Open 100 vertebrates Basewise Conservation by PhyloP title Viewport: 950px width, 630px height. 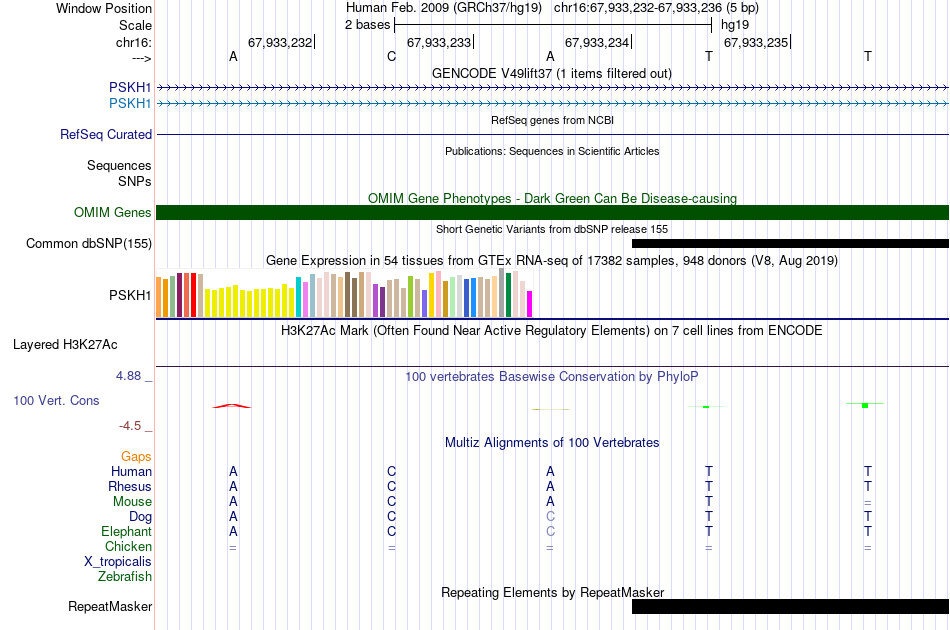pyautogui.click(x=552, y=376)
